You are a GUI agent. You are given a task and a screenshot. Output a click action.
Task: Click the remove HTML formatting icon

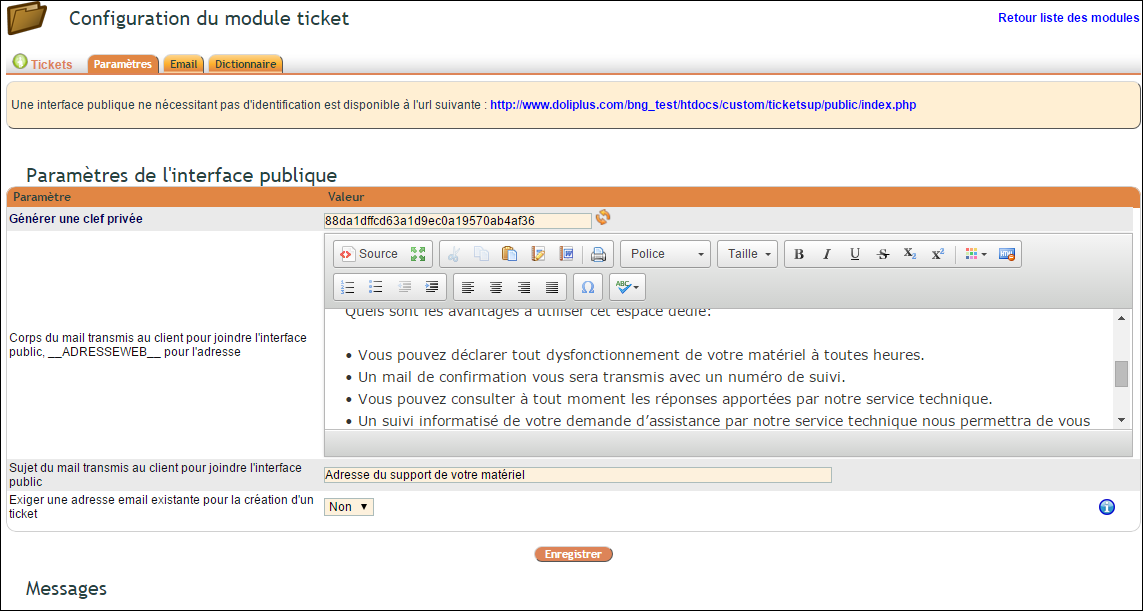pyautogui.click(x=1007, y=254)
